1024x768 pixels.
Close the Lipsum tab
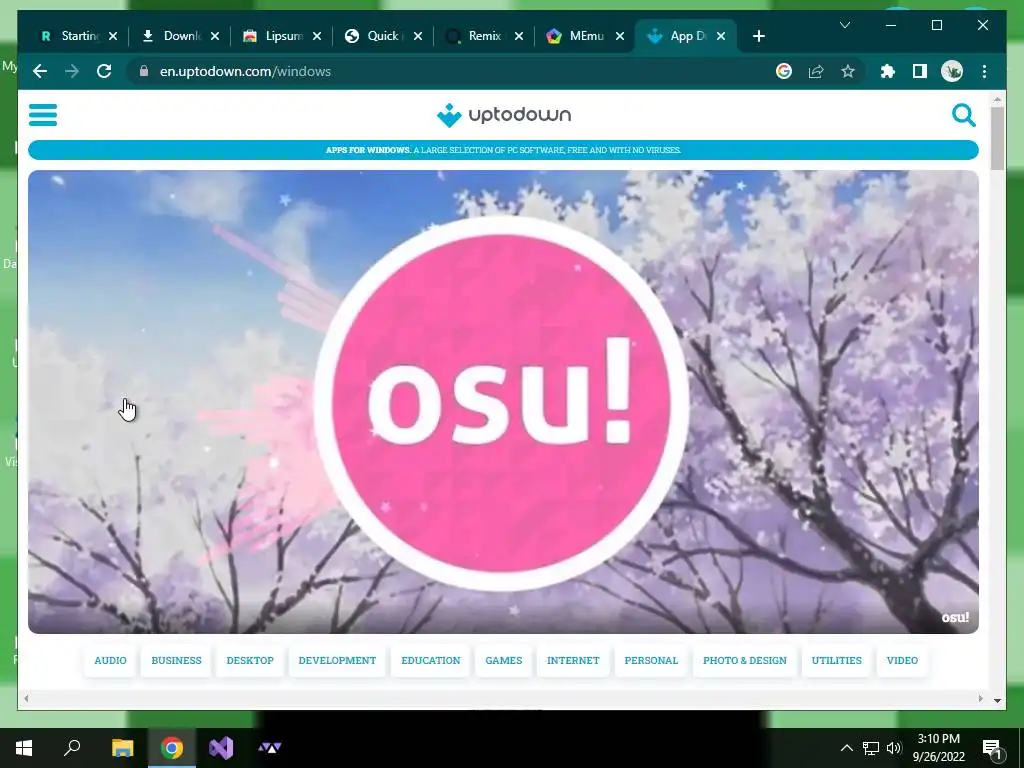pos(317,36)
